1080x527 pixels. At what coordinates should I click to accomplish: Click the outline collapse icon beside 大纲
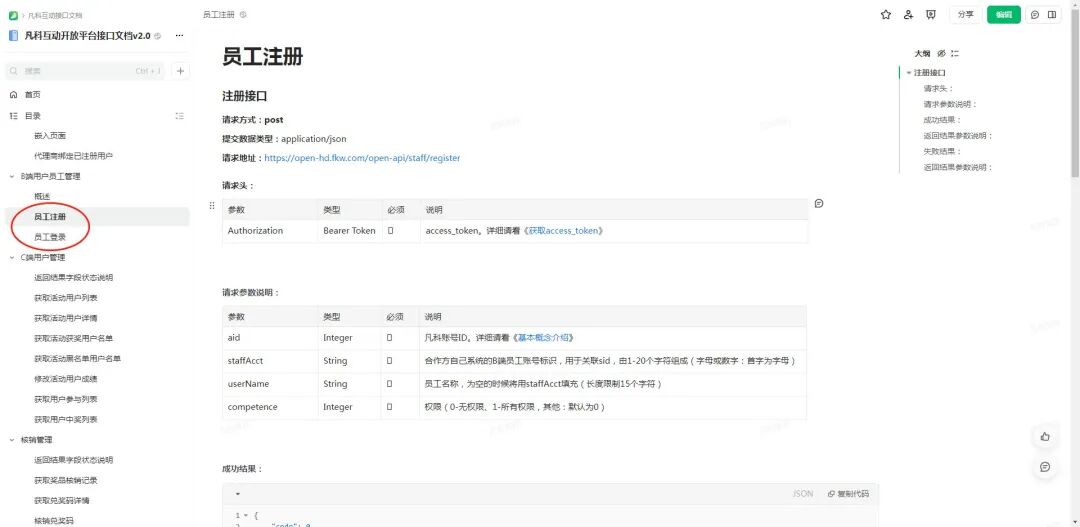955,53
